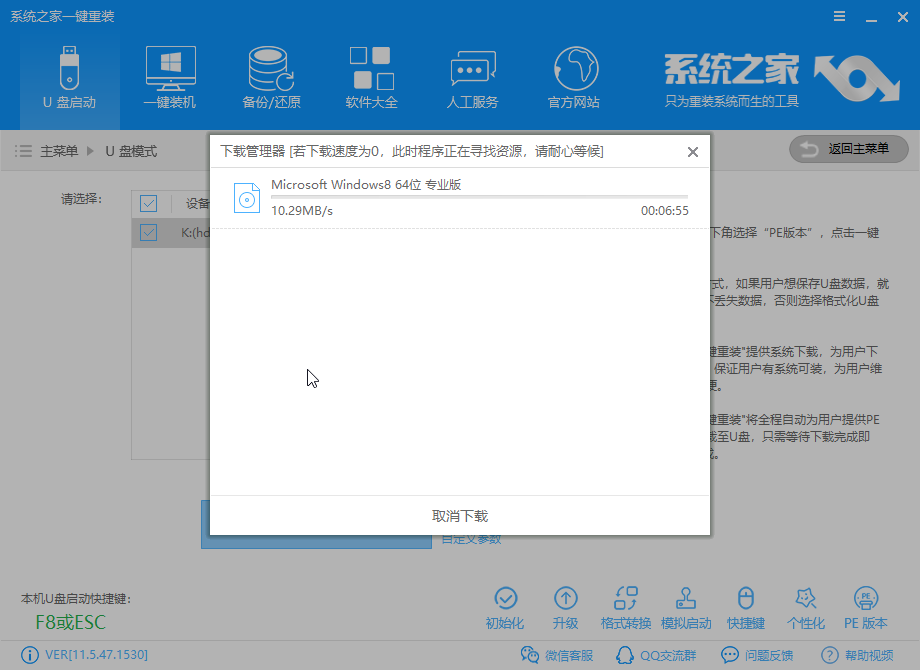The image size is (920, 670).
Task: Click the download progress bar
Action: pos(479,196)
